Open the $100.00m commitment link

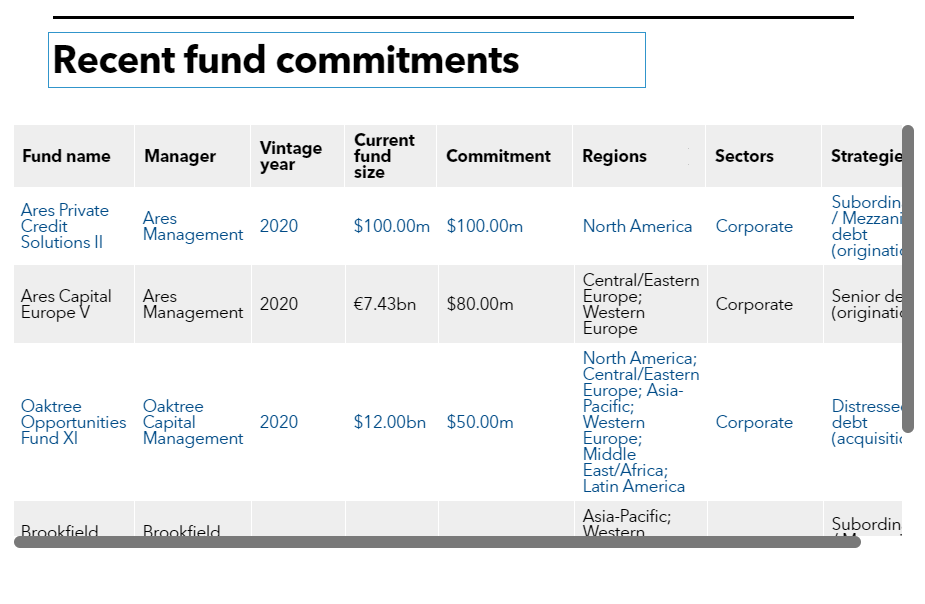click(x=484, y=226)
